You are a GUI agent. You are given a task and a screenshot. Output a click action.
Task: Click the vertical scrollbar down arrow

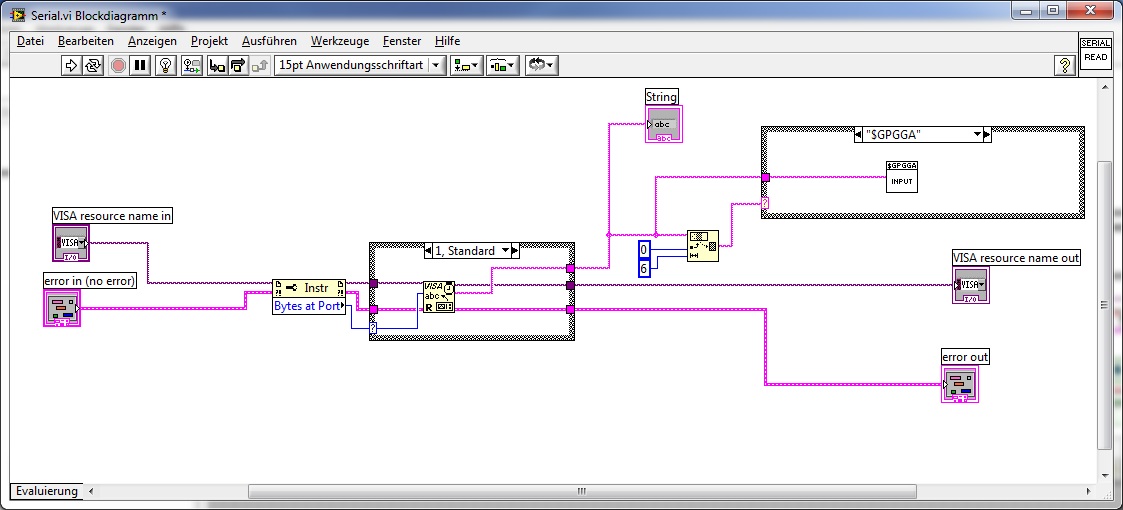(1104, 476)
